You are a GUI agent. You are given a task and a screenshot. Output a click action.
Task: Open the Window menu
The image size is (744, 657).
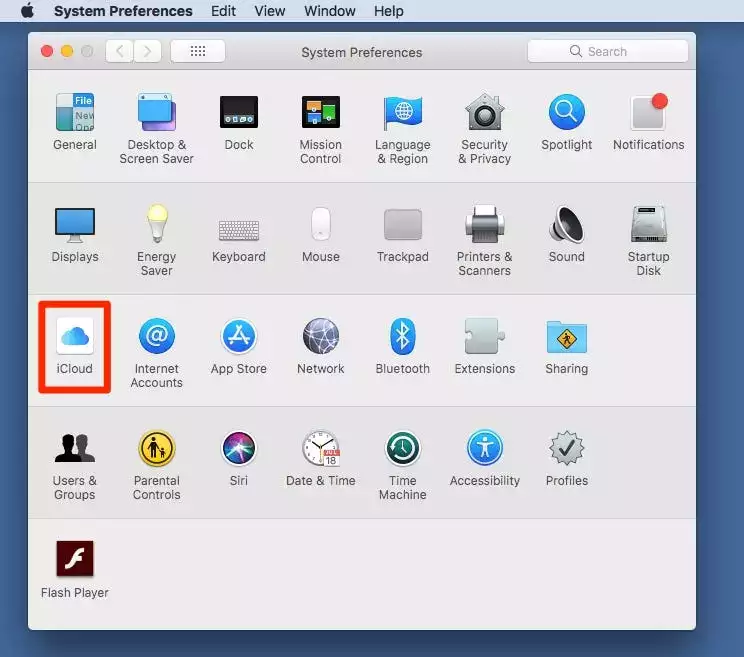click(x=329, y=11)
